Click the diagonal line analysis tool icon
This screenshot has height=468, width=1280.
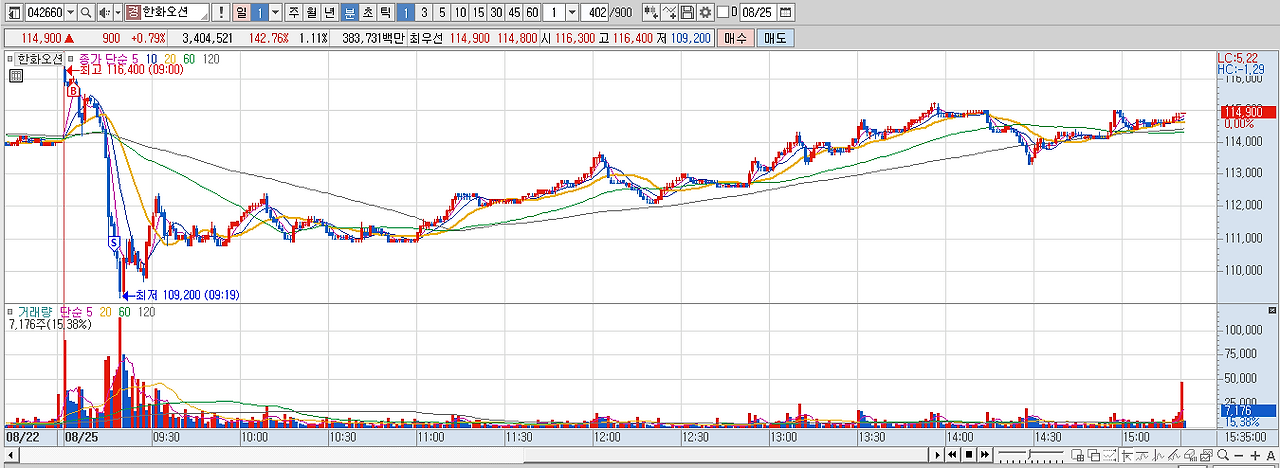click(x=1174, y=455)
